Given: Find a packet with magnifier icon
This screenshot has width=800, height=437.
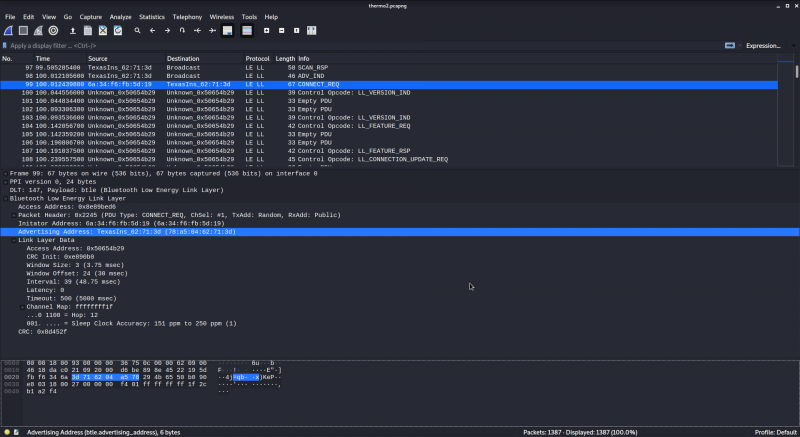Looking at the screenshot, I should 137,31.
